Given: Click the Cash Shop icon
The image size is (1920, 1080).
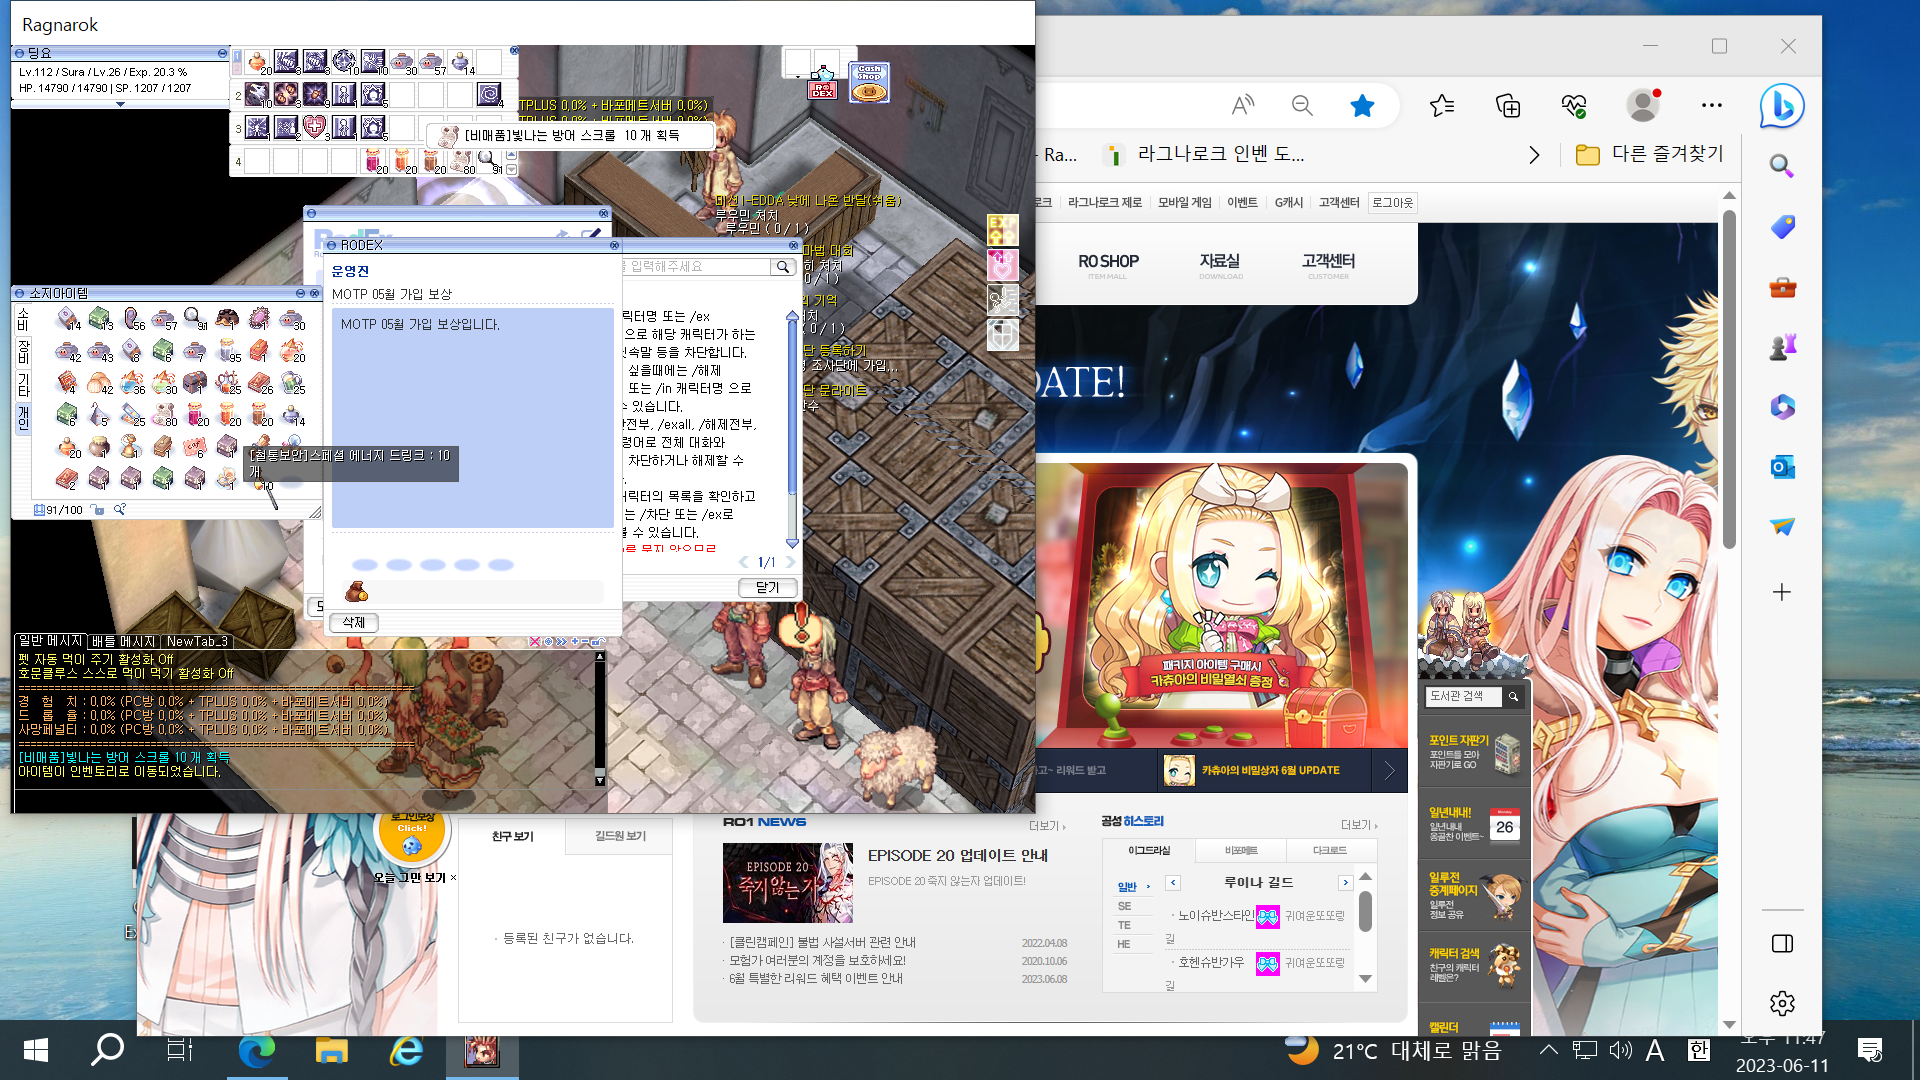Looking at the screenshot, I should point(868,83).
